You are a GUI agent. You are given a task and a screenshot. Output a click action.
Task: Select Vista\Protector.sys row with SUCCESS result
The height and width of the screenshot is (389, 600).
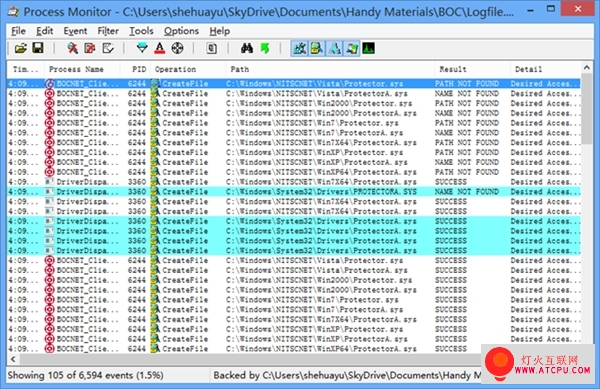click(294, 260)
